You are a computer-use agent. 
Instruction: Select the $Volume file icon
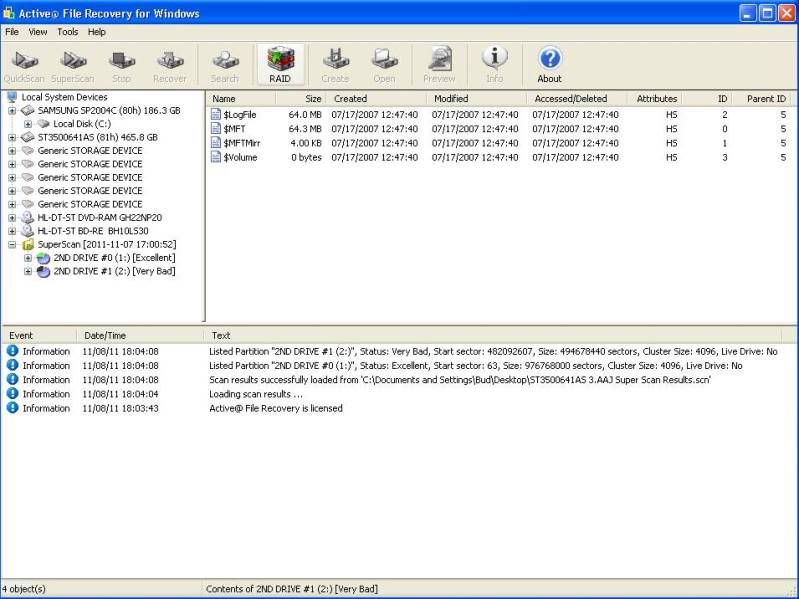pyautogui.click(x=216, y=157)
